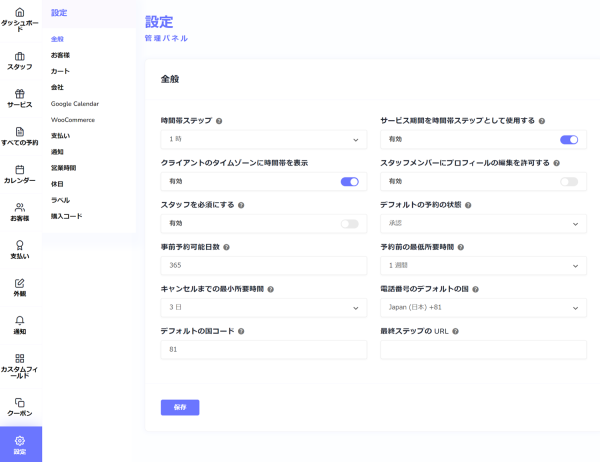
Task: Click the 設定 submenu header
Action: pyautogui.click(x=59, y=13)
